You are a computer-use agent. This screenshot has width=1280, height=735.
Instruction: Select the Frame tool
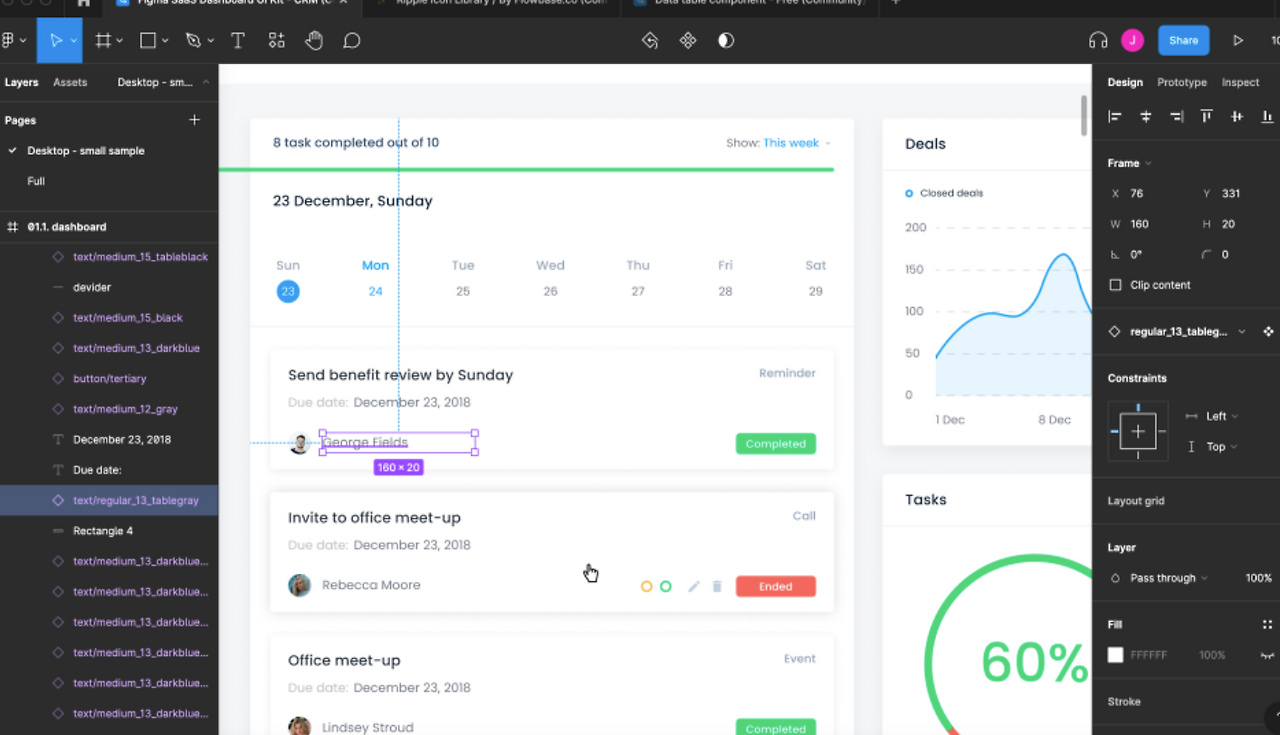(103, 41)
